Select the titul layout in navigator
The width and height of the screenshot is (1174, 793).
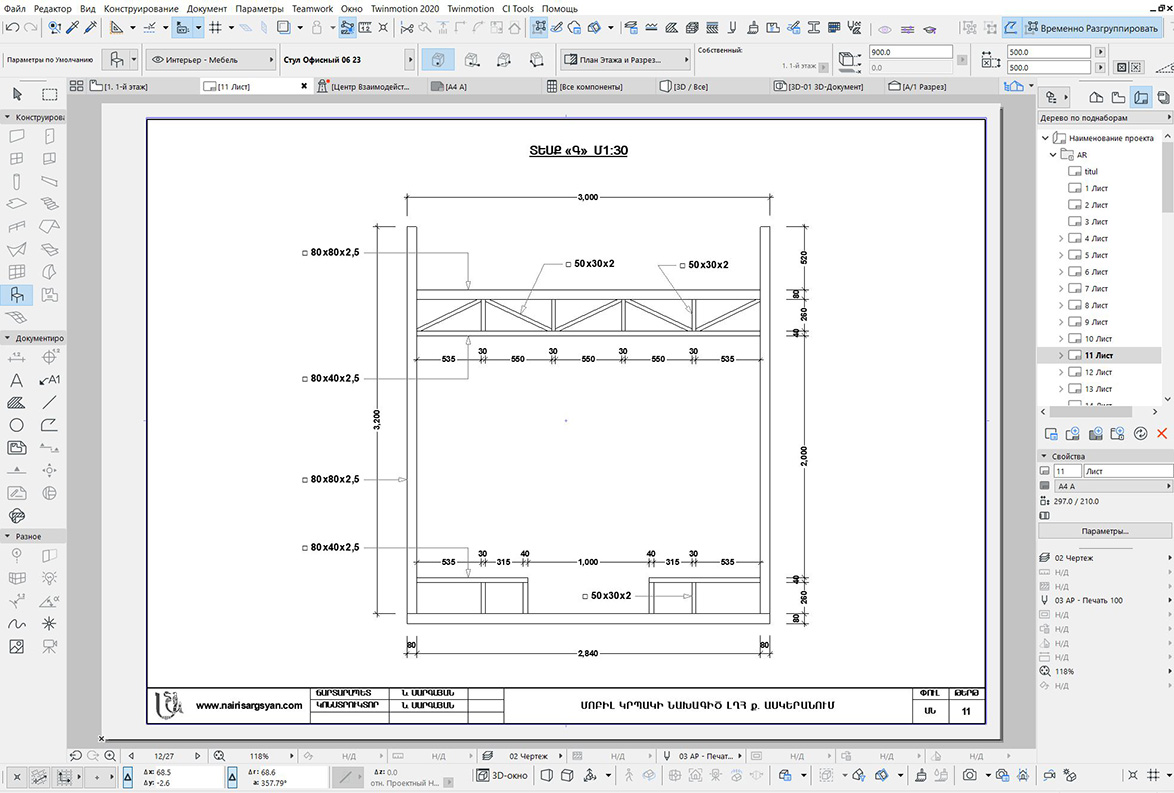tap(1091, 171)
